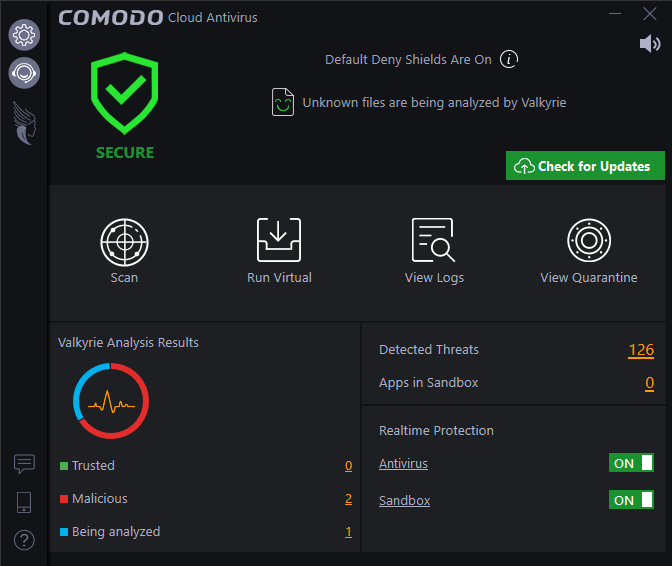Open the Detected Threats count 126
This screenshot has height=566, width=672.
641,350
